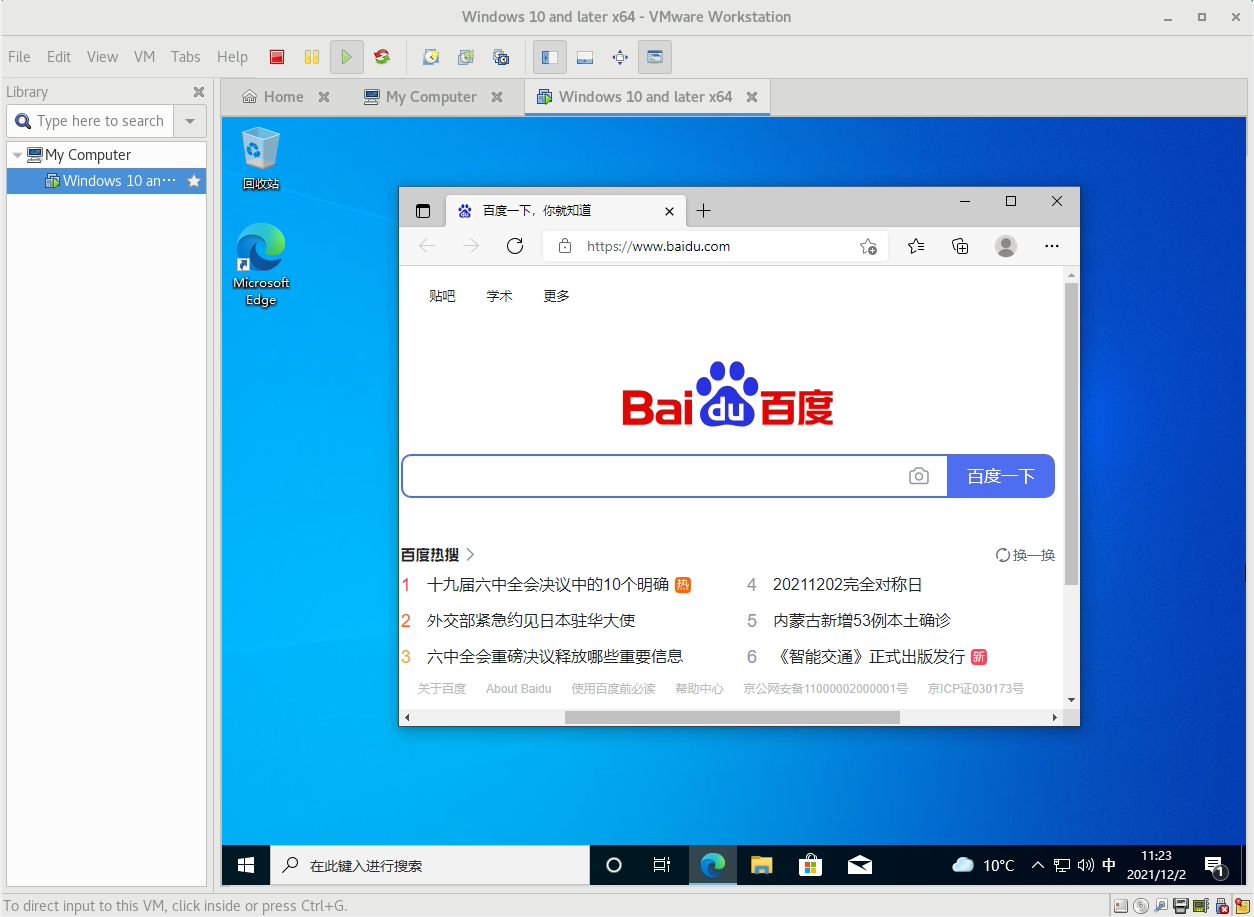This screenshot has height=917, width=1254.
Task: Click the Recycle Bin desktop icon
Action: point(261,158)
